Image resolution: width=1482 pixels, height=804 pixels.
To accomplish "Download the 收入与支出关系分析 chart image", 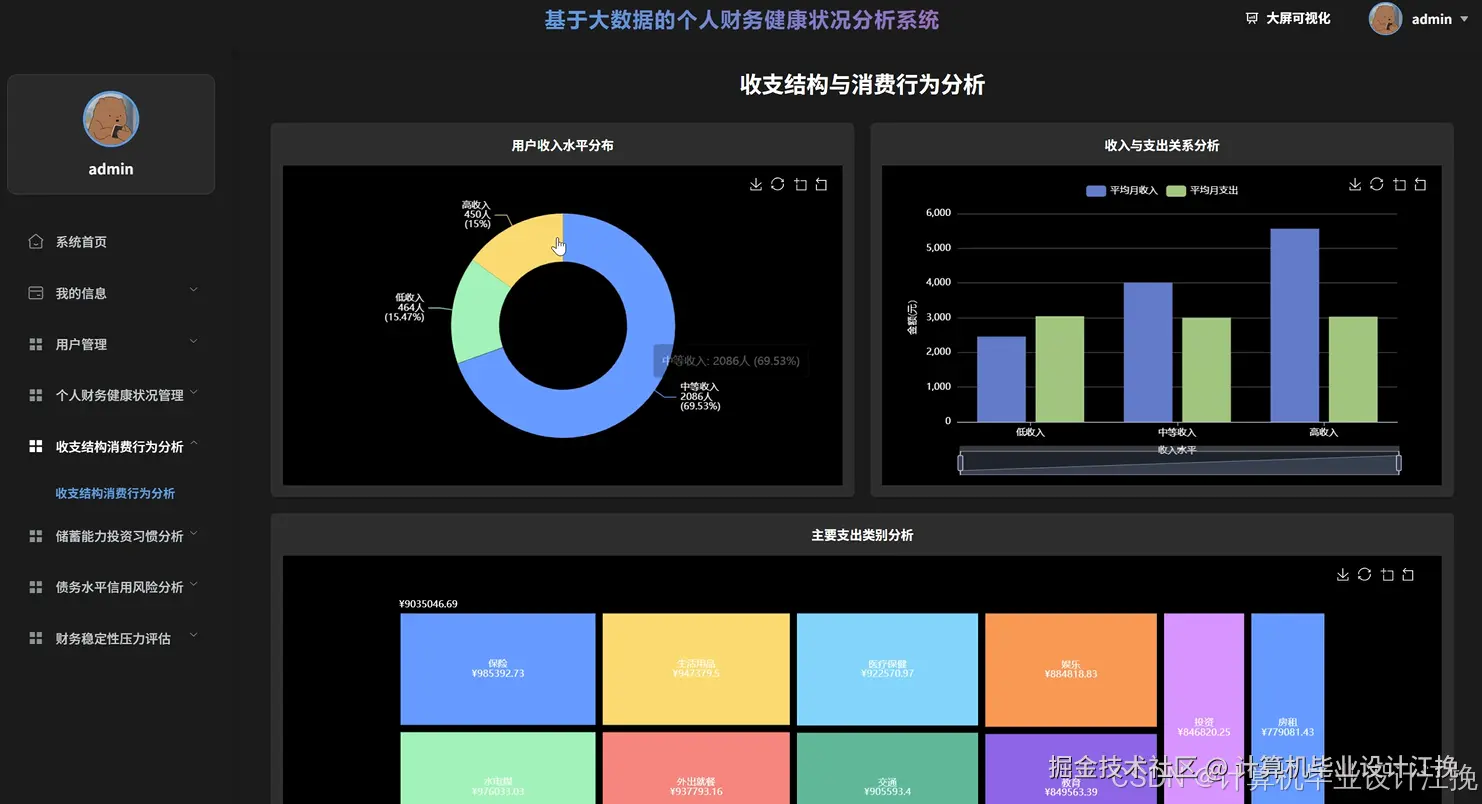I will (1355, 184).
